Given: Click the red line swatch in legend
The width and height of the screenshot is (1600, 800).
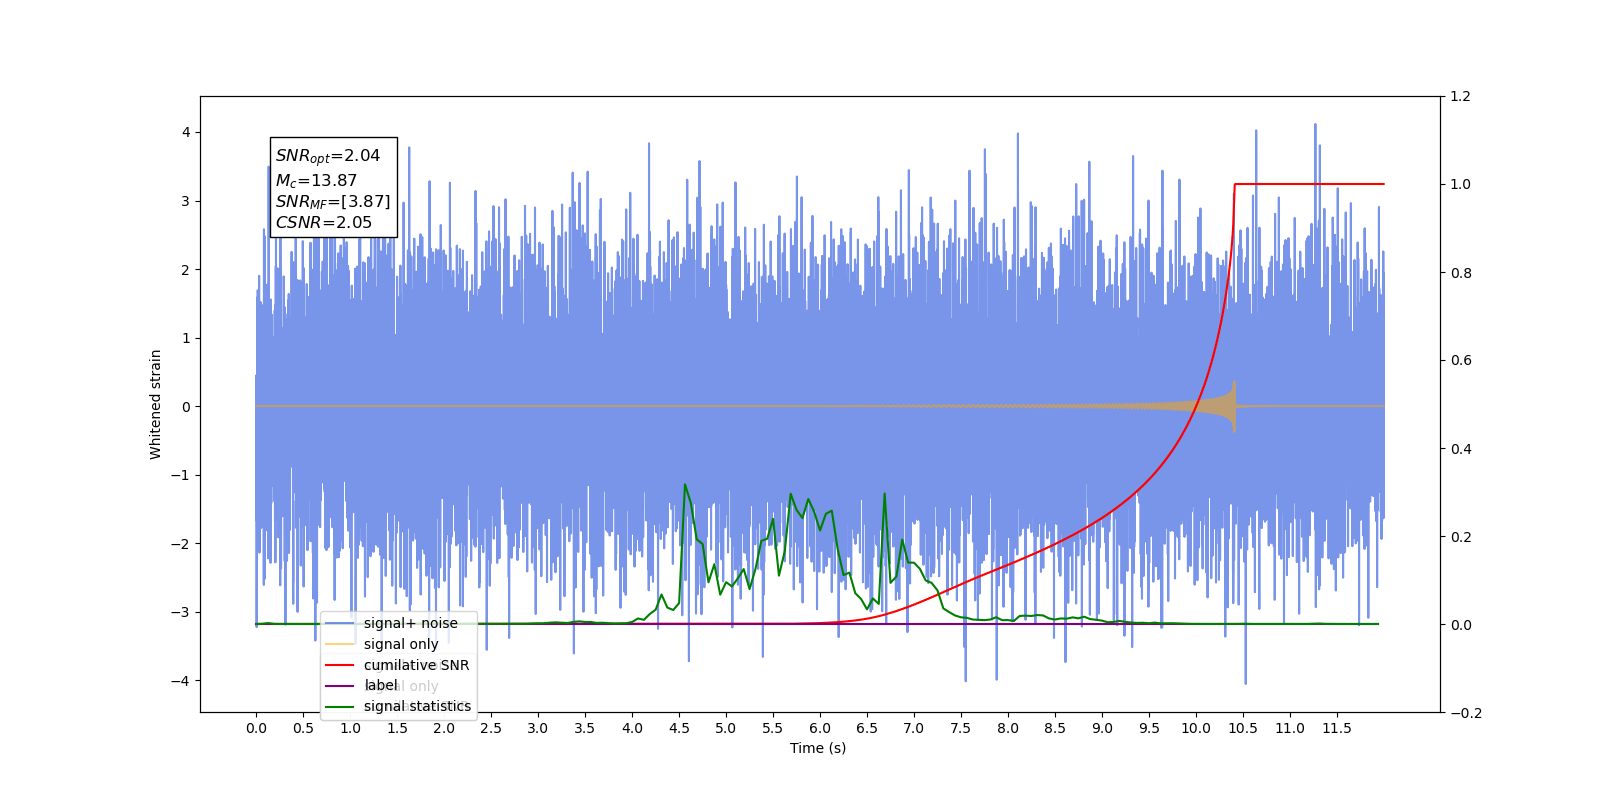Looking at the screenshot, I should pyautogui.click(x=340, y=665).
